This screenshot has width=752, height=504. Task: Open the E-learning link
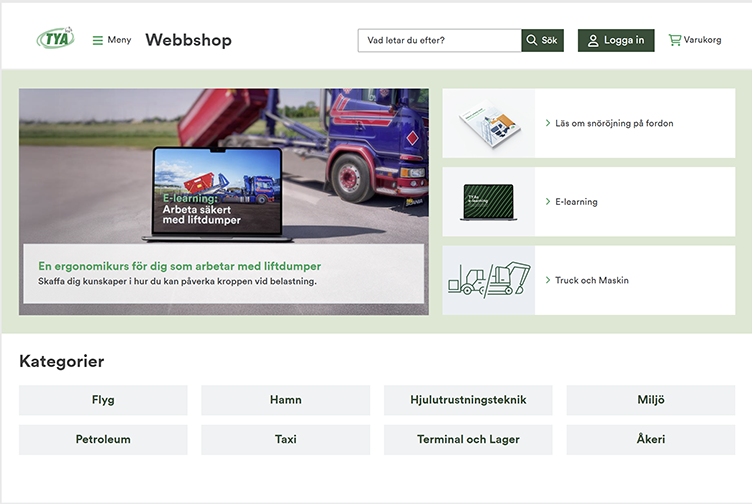pos(576,202)
